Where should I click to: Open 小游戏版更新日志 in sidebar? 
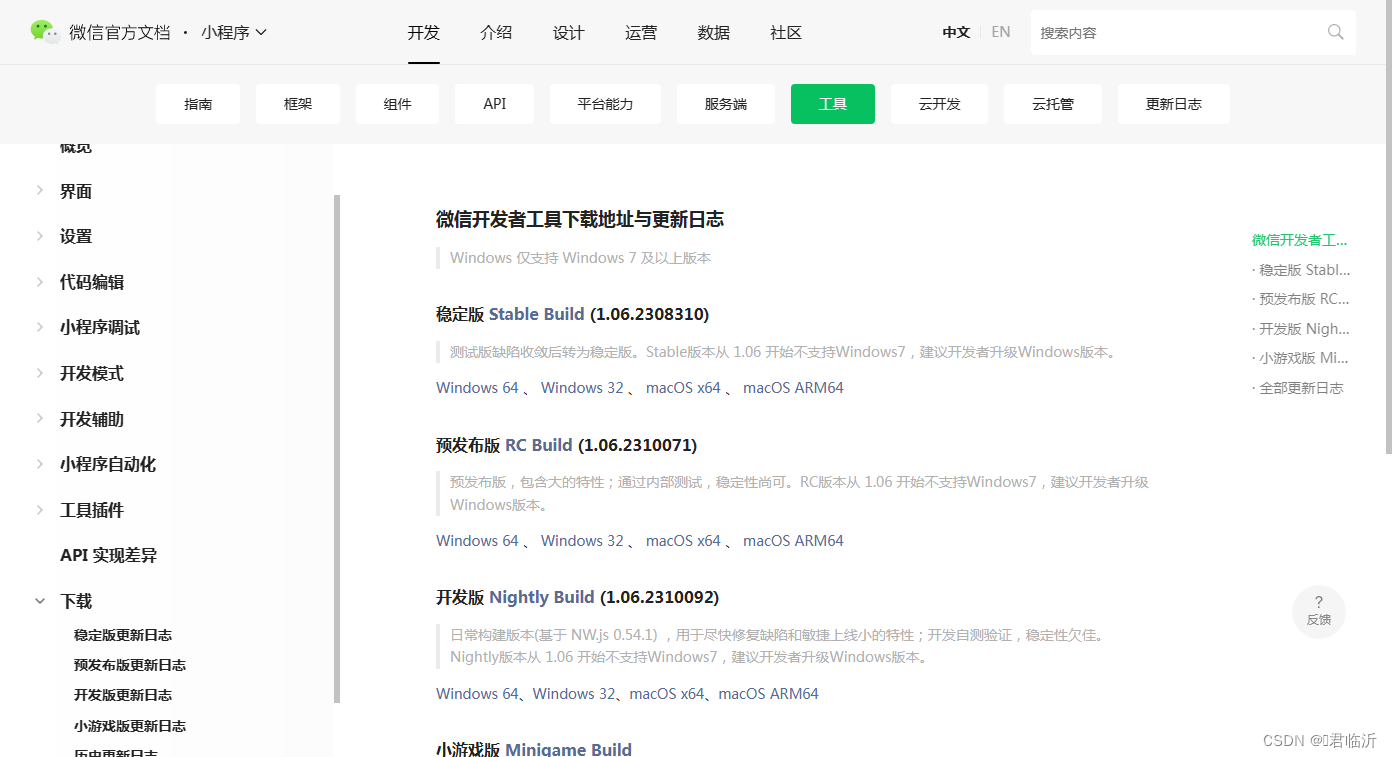[130, 726]
